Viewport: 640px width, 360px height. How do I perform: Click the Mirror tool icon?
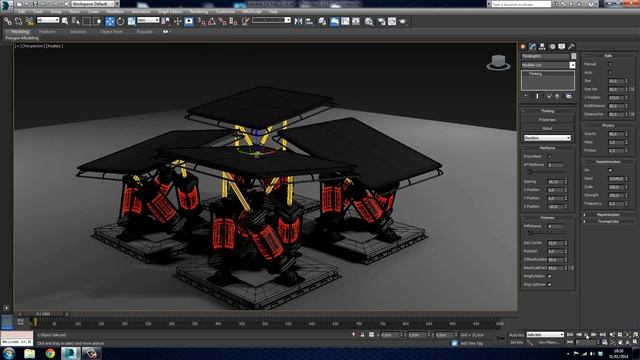pos(298,21)
